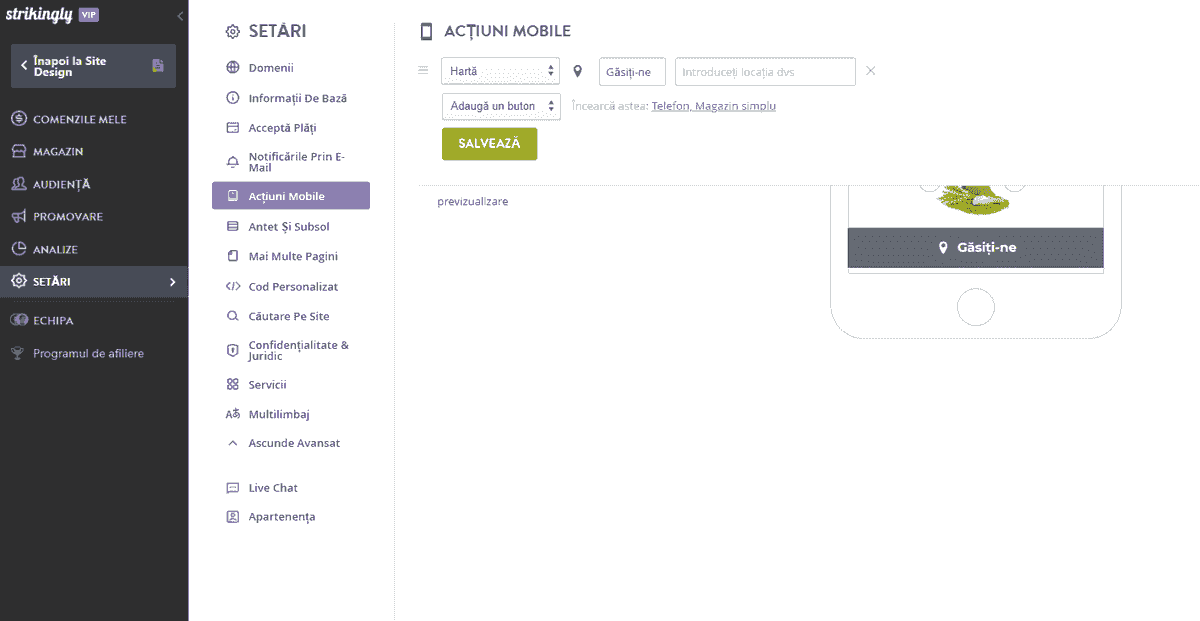Screen dimensions: 1200x621
Task: Click the Confidențialitate & Juridic shield icon
Action: point(233,350)
